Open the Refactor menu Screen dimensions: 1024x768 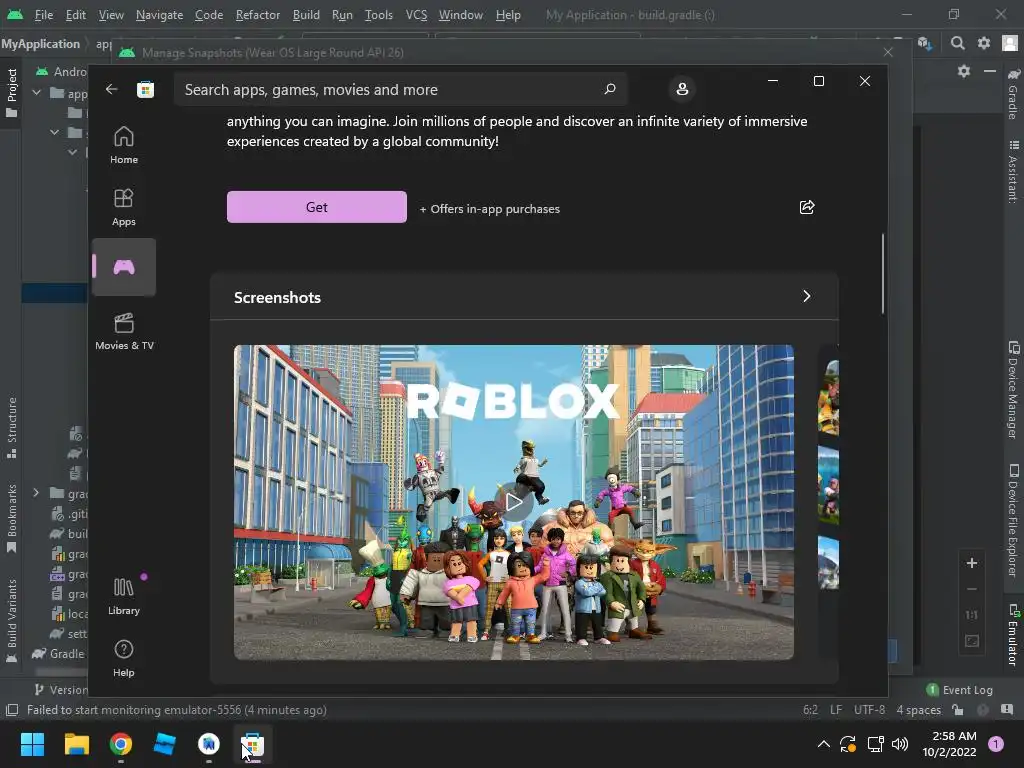coord(257,14)
